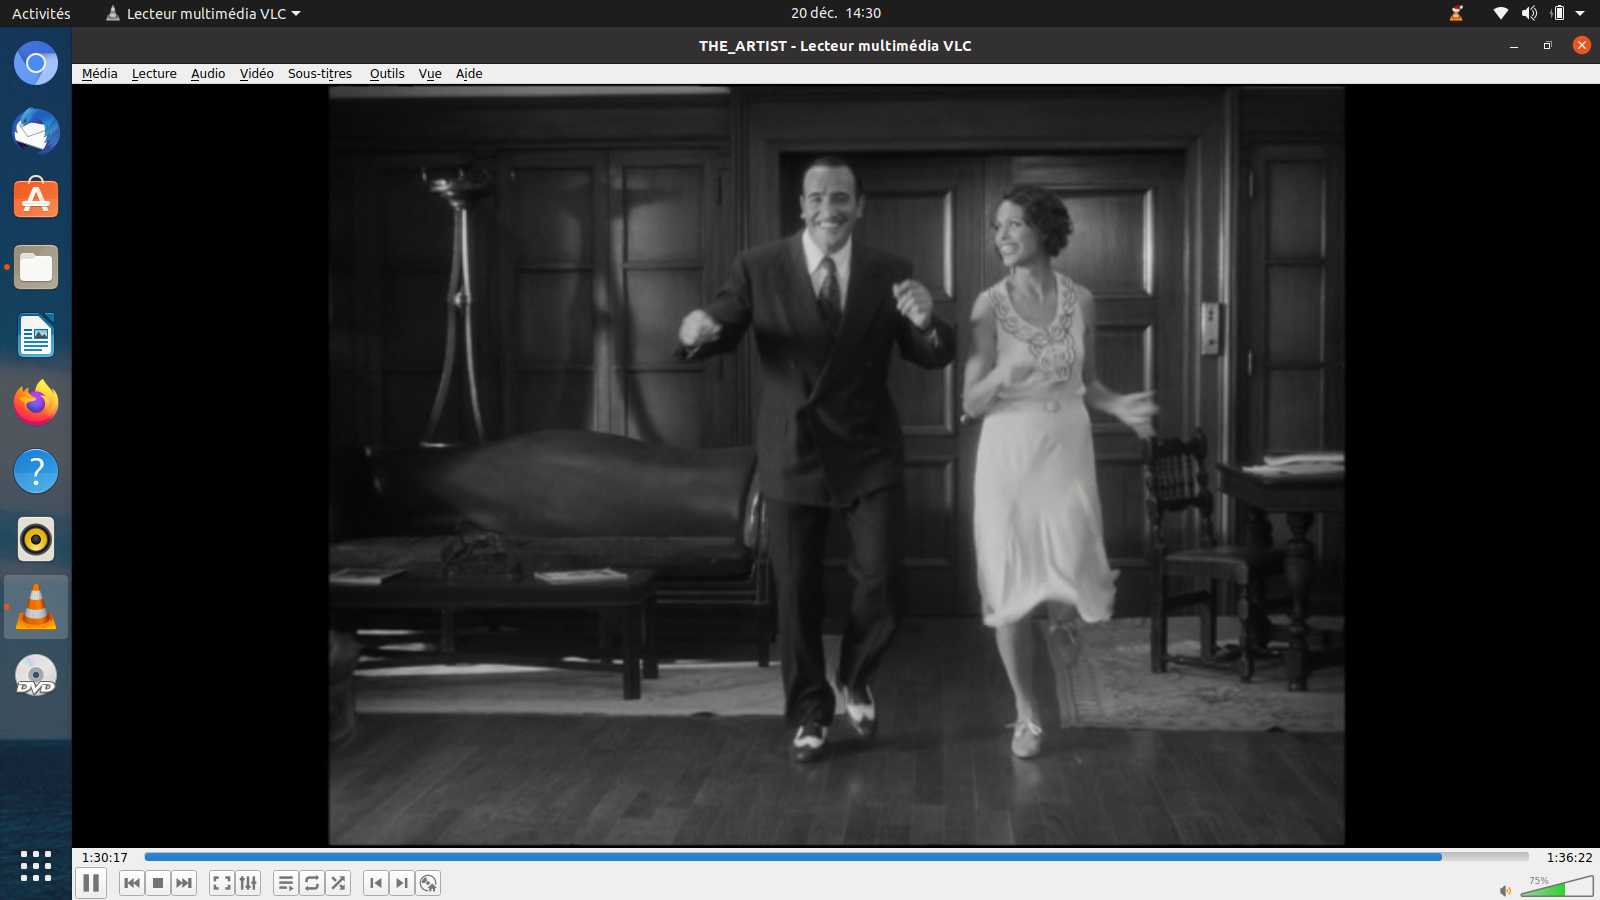
Task: Pause the video playback
Action: coord(91,883)
